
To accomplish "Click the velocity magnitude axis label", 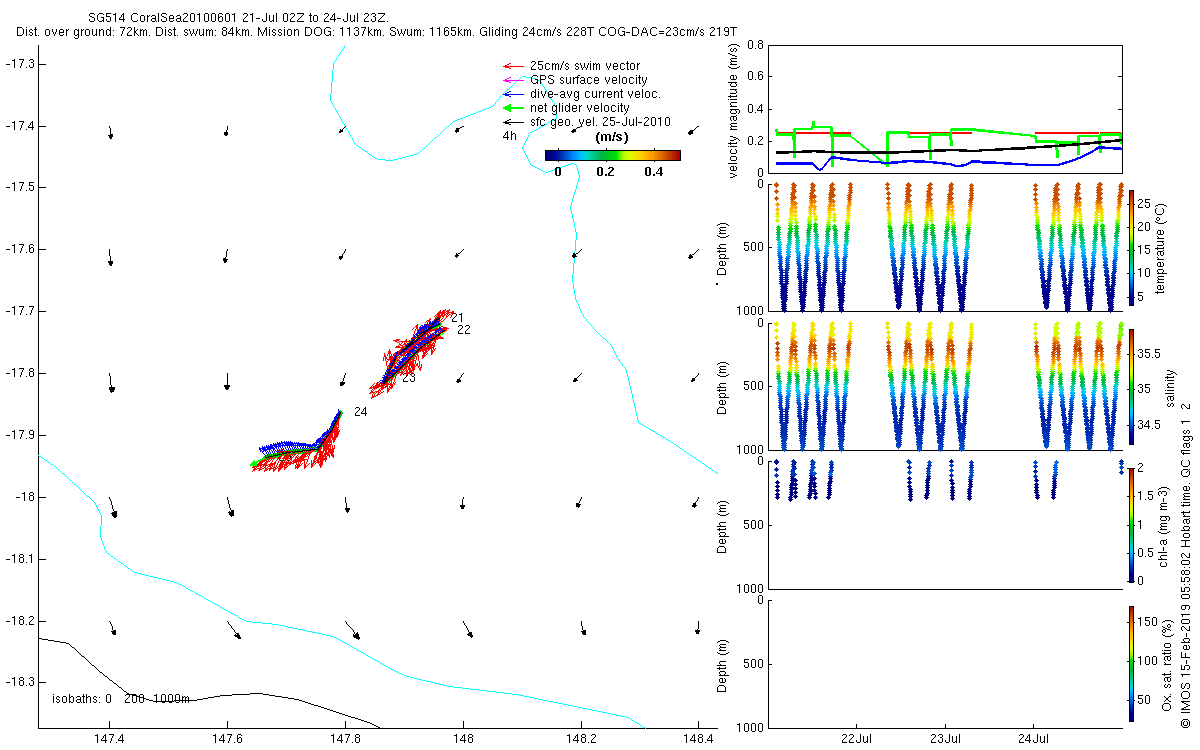I will tap(734, 112).
